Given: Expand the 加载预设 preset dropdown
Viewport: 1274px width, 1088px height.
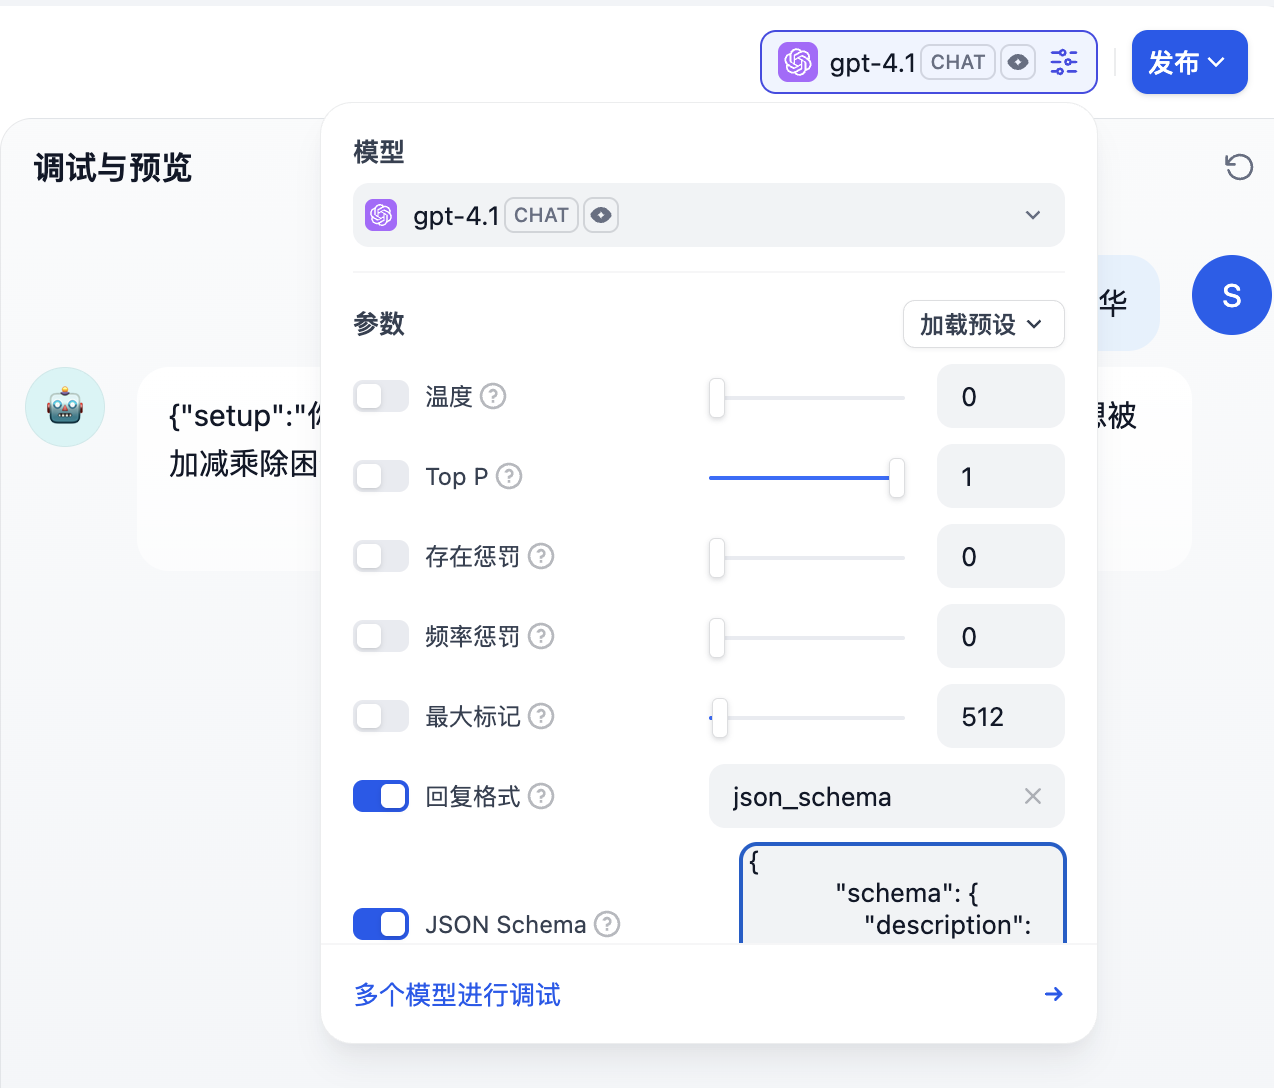Looking at the screenshot, I should tap(983, 325).
